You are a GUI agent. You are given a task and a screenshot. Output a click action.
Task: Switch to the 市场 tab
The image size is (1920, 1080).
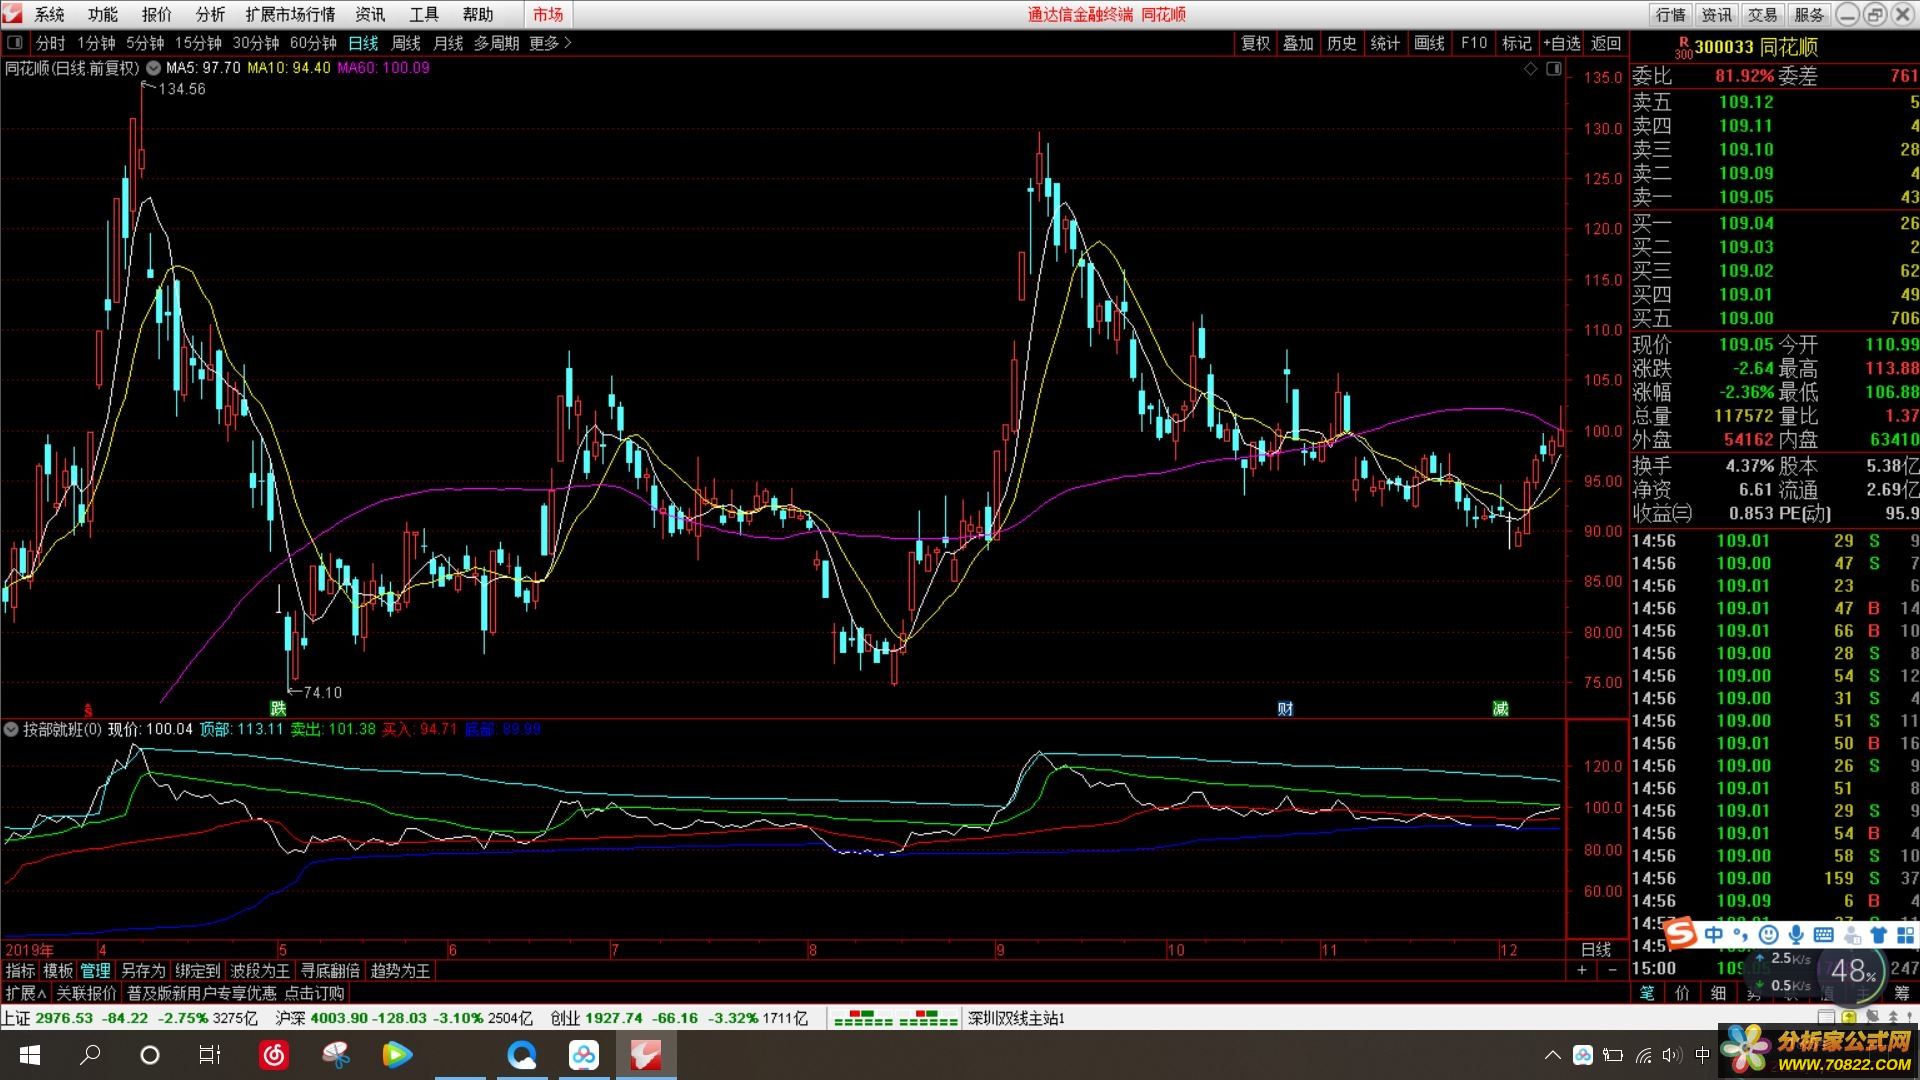point(548,14)
